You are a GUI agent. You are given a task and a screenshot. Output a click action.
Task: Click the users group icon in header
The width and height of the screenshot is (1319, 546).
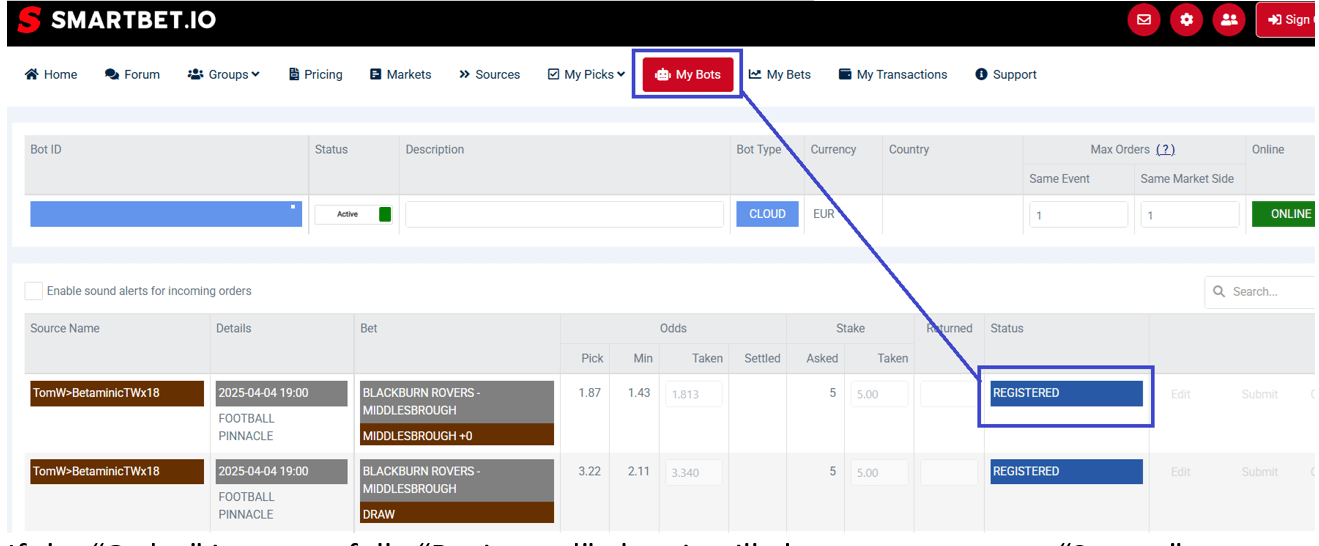click(1228, 19)
